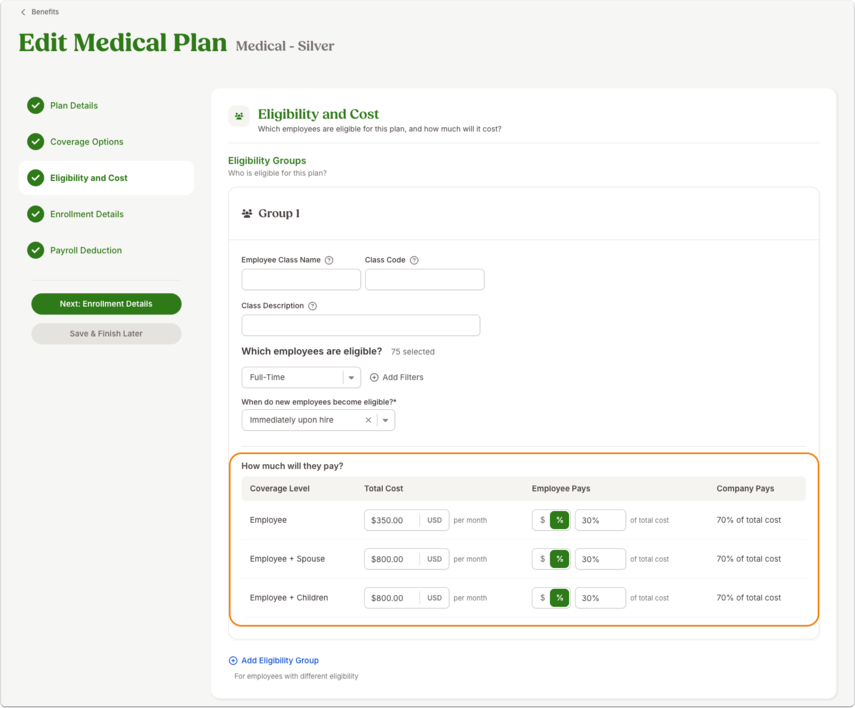Click plus icon beside Add Eligibility Group
This screenshot has width=855, height=708.
(x=233, y=661)
